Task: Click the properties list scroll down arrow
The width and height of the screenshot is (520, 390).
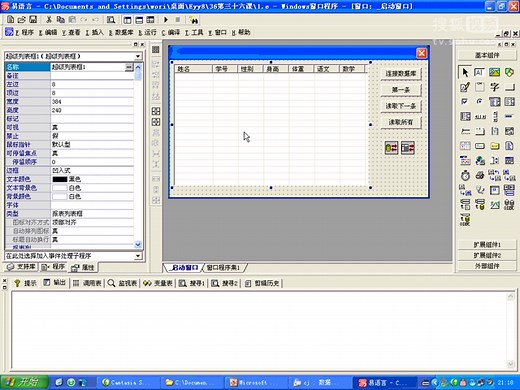Action: [x=138, y=244]
